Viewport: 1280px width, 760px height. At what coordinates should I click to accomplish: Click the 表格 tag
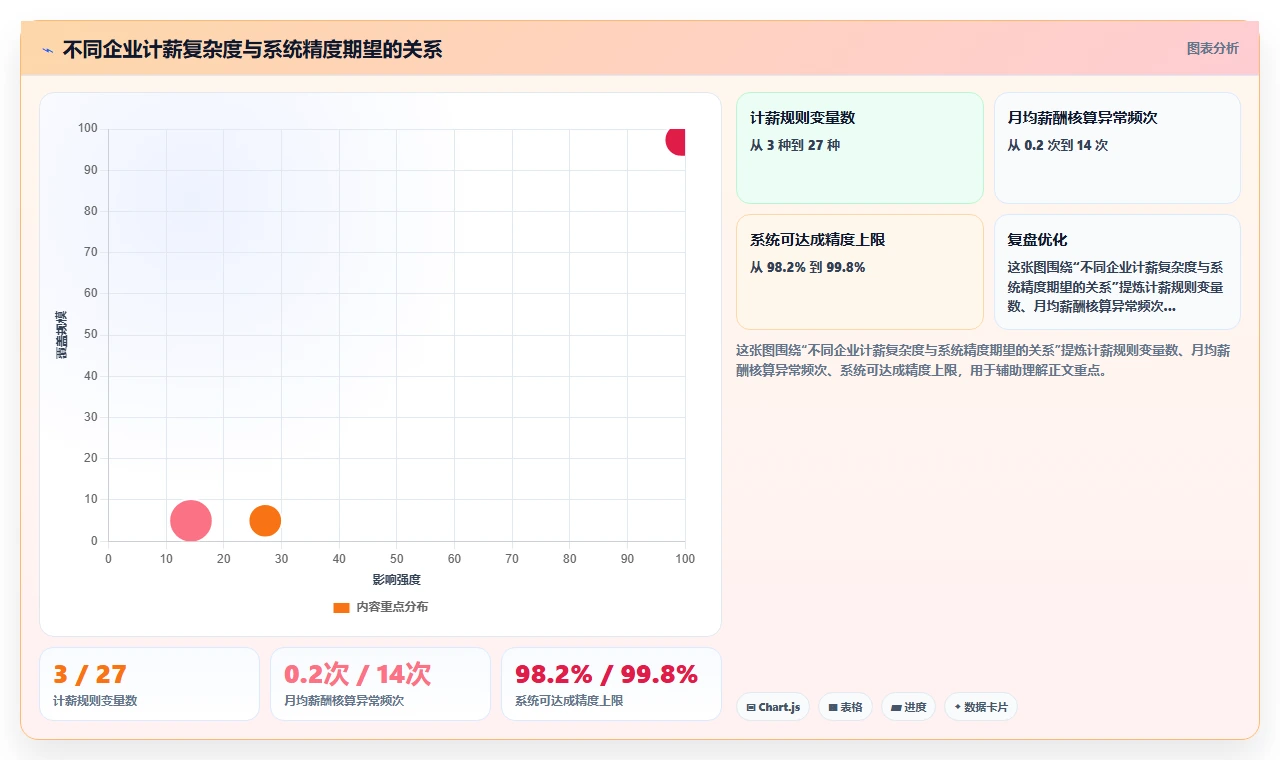(845, 707)
